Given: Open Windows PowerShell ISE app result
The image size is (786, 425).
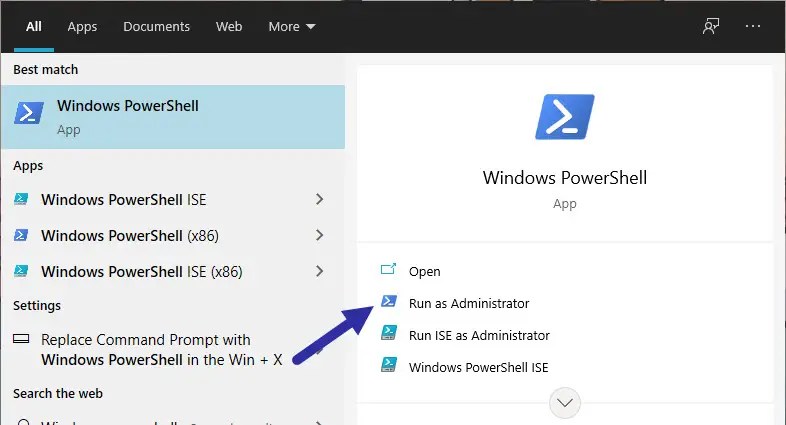Looking at the screenshot, I should 173,199.
